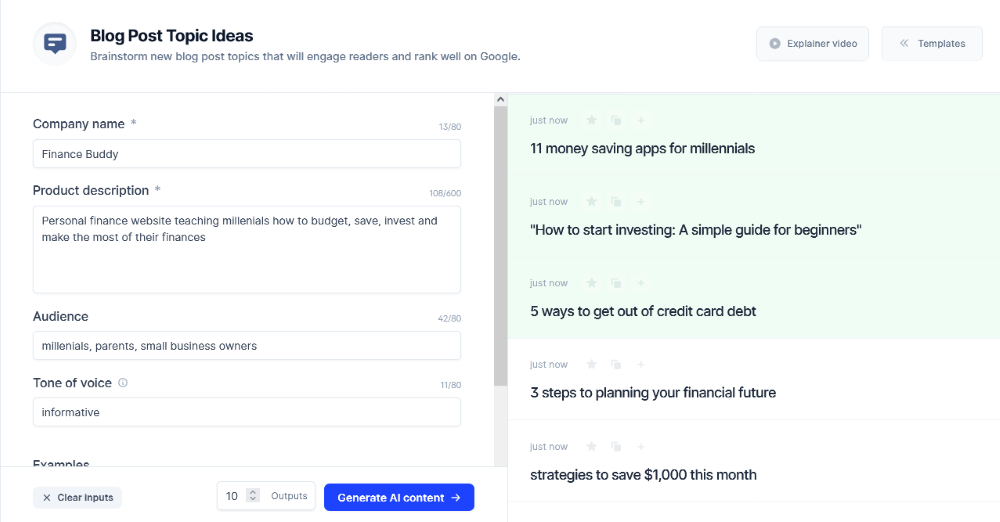The width and height of the screenshot is (1000, 522).
Task: Click the 'Company name' label
Action: click(x=78, y=124)
